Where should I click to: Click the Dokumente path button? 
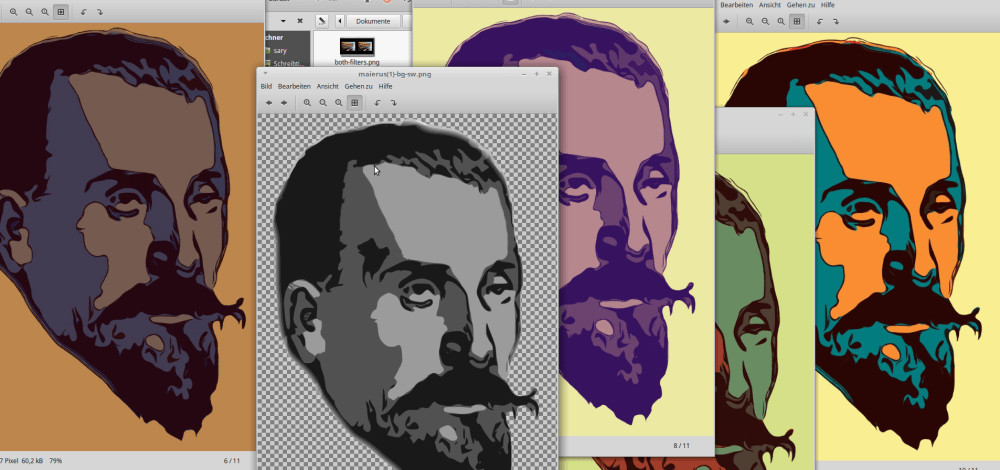click(x=373, y=21)
